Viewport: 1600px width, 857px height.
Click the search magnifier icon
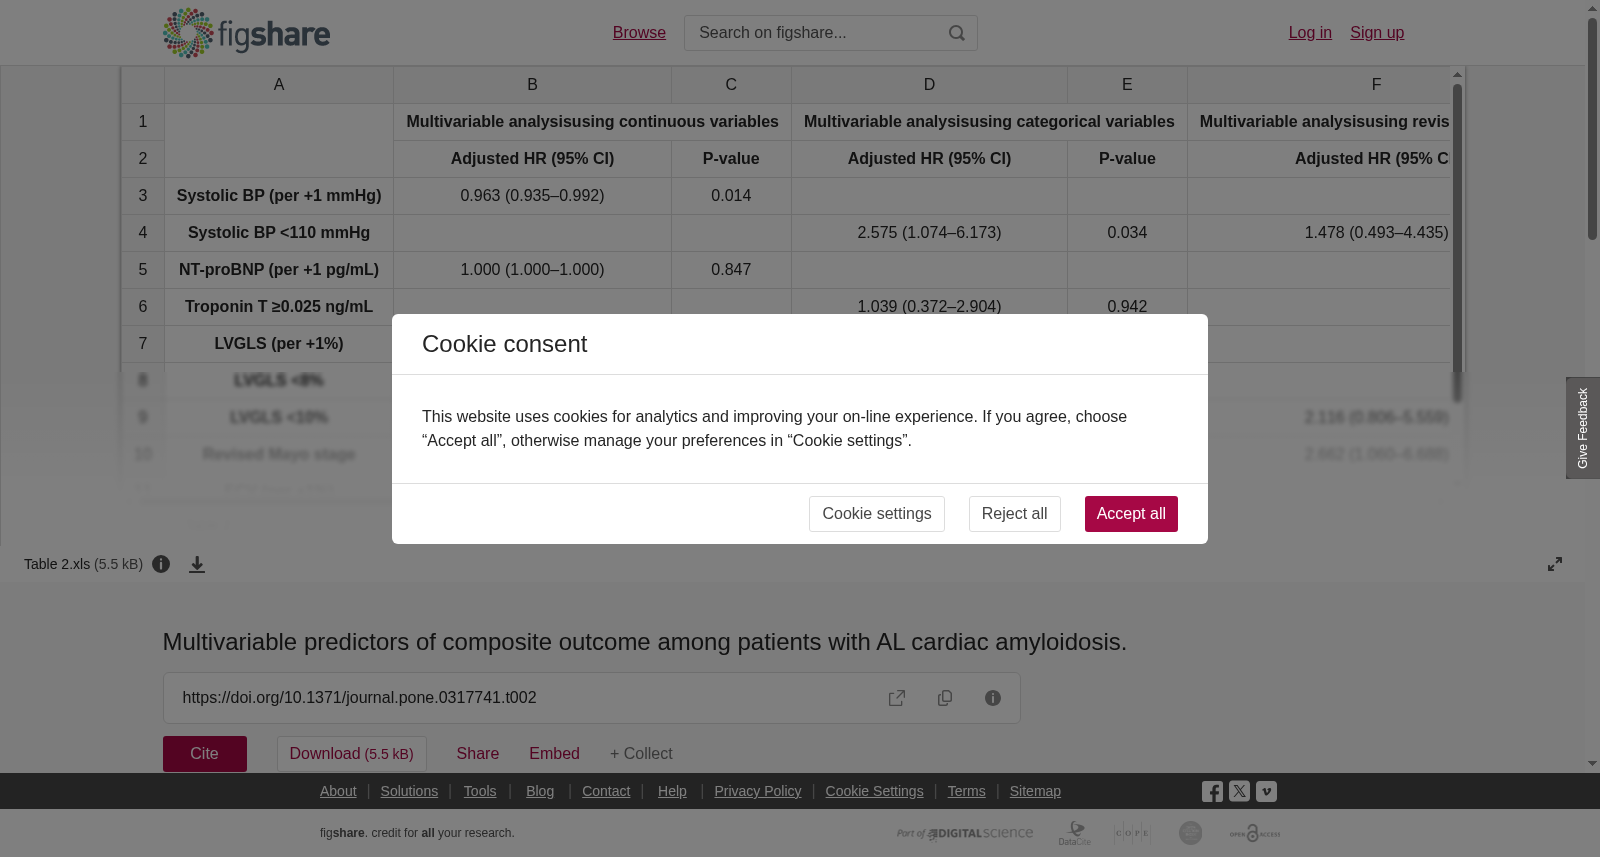(957, 33)
